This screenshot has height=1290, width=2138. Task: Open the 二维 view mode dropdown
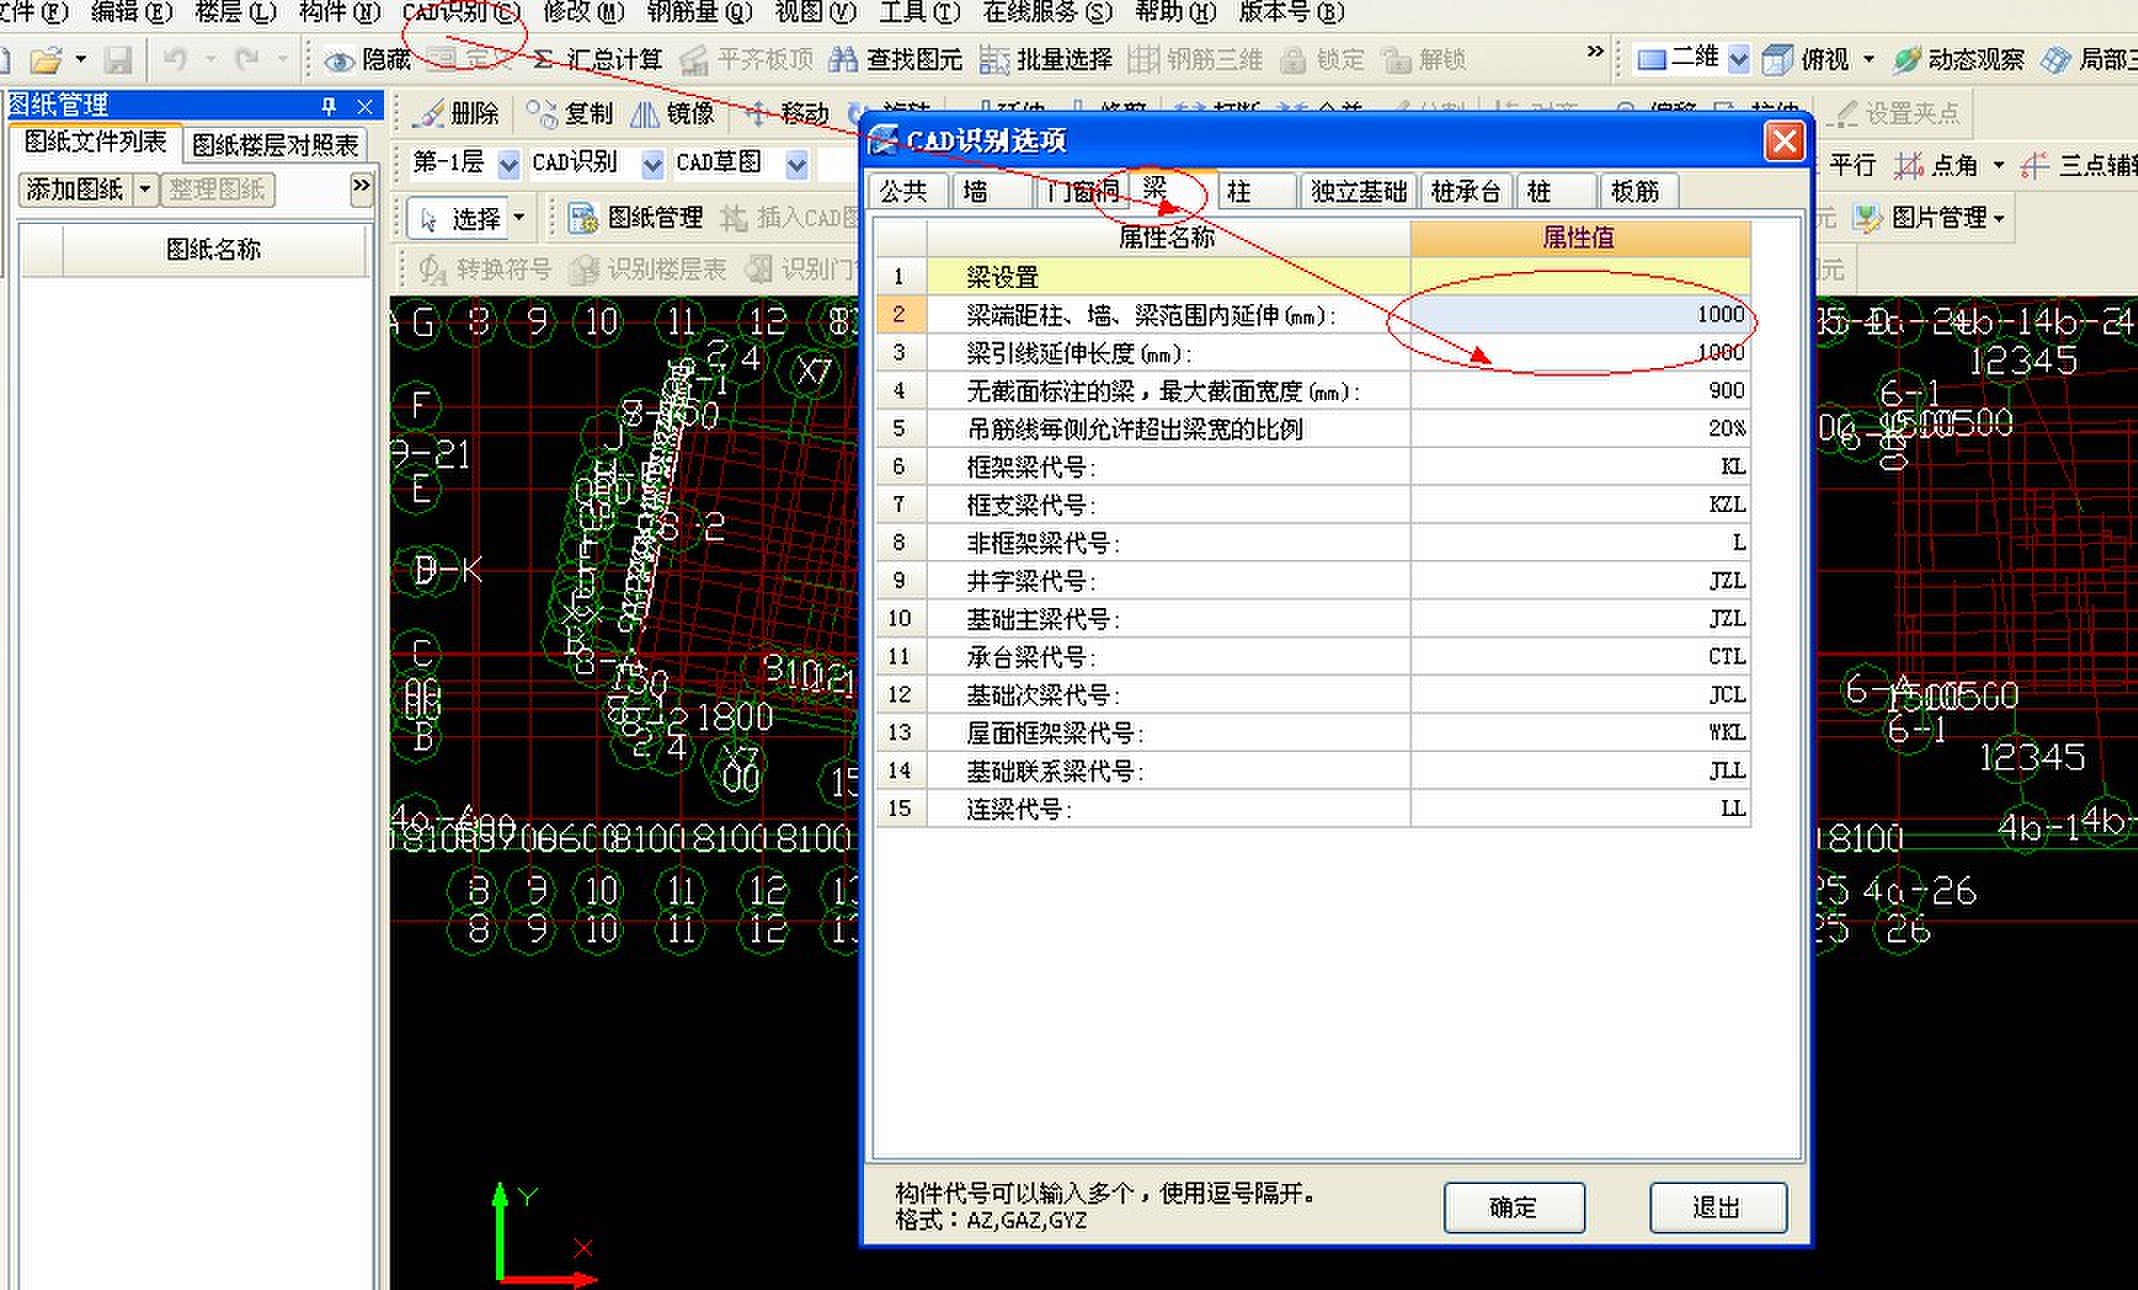[x=1739, y=59]
